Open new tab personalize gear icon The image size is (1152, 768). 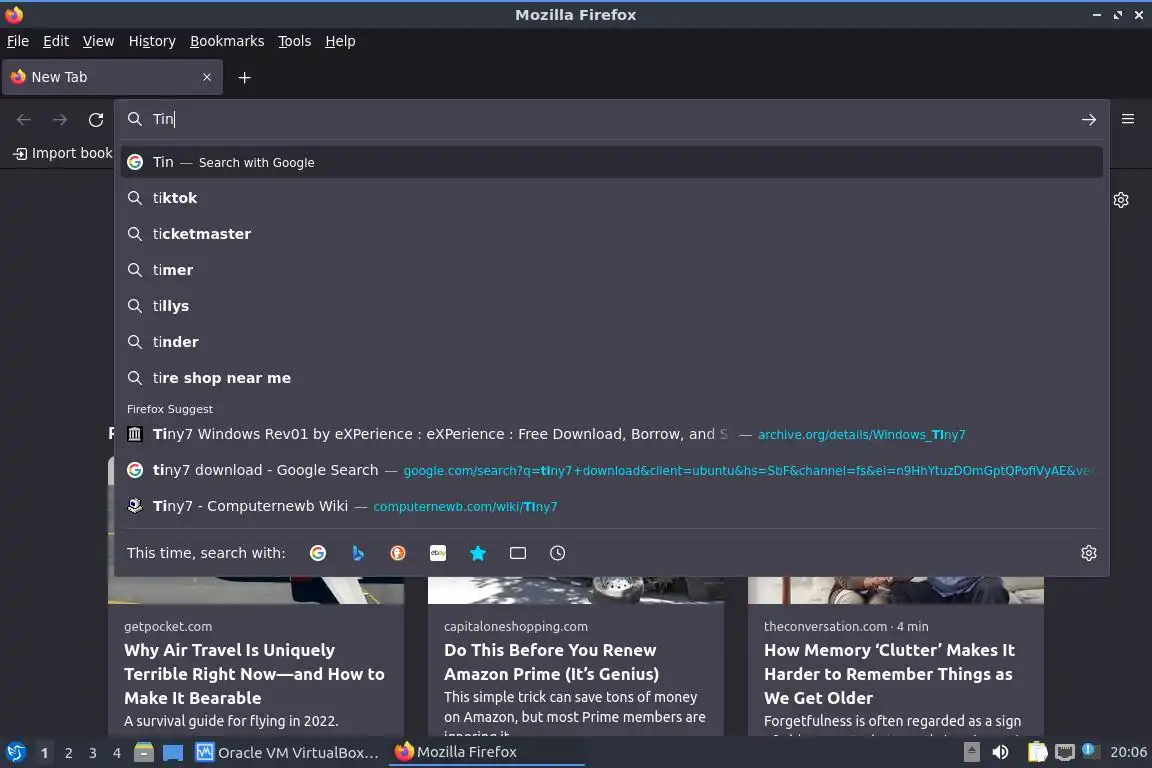tap(1121, 200)
